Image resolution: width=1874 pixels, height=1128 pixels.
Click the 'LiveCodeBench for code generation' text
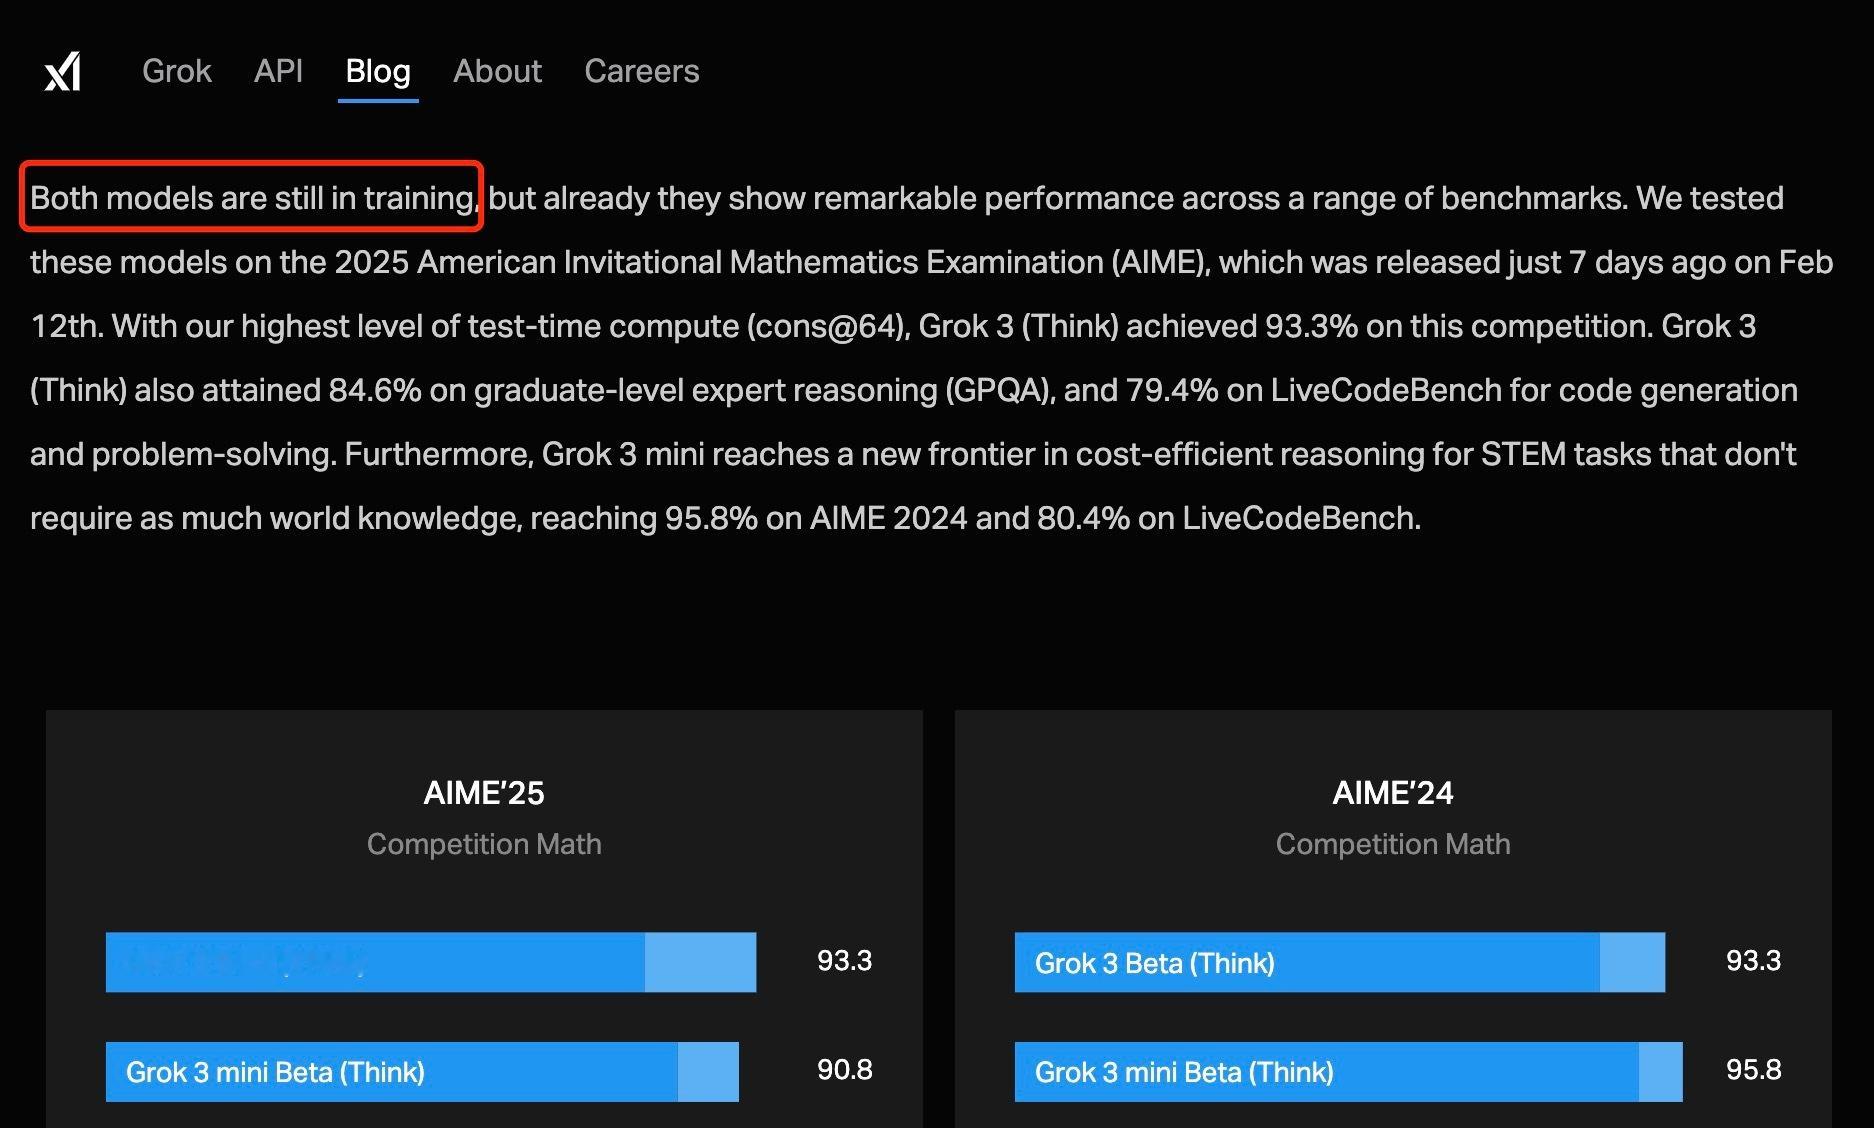(x=1534, y=390)
